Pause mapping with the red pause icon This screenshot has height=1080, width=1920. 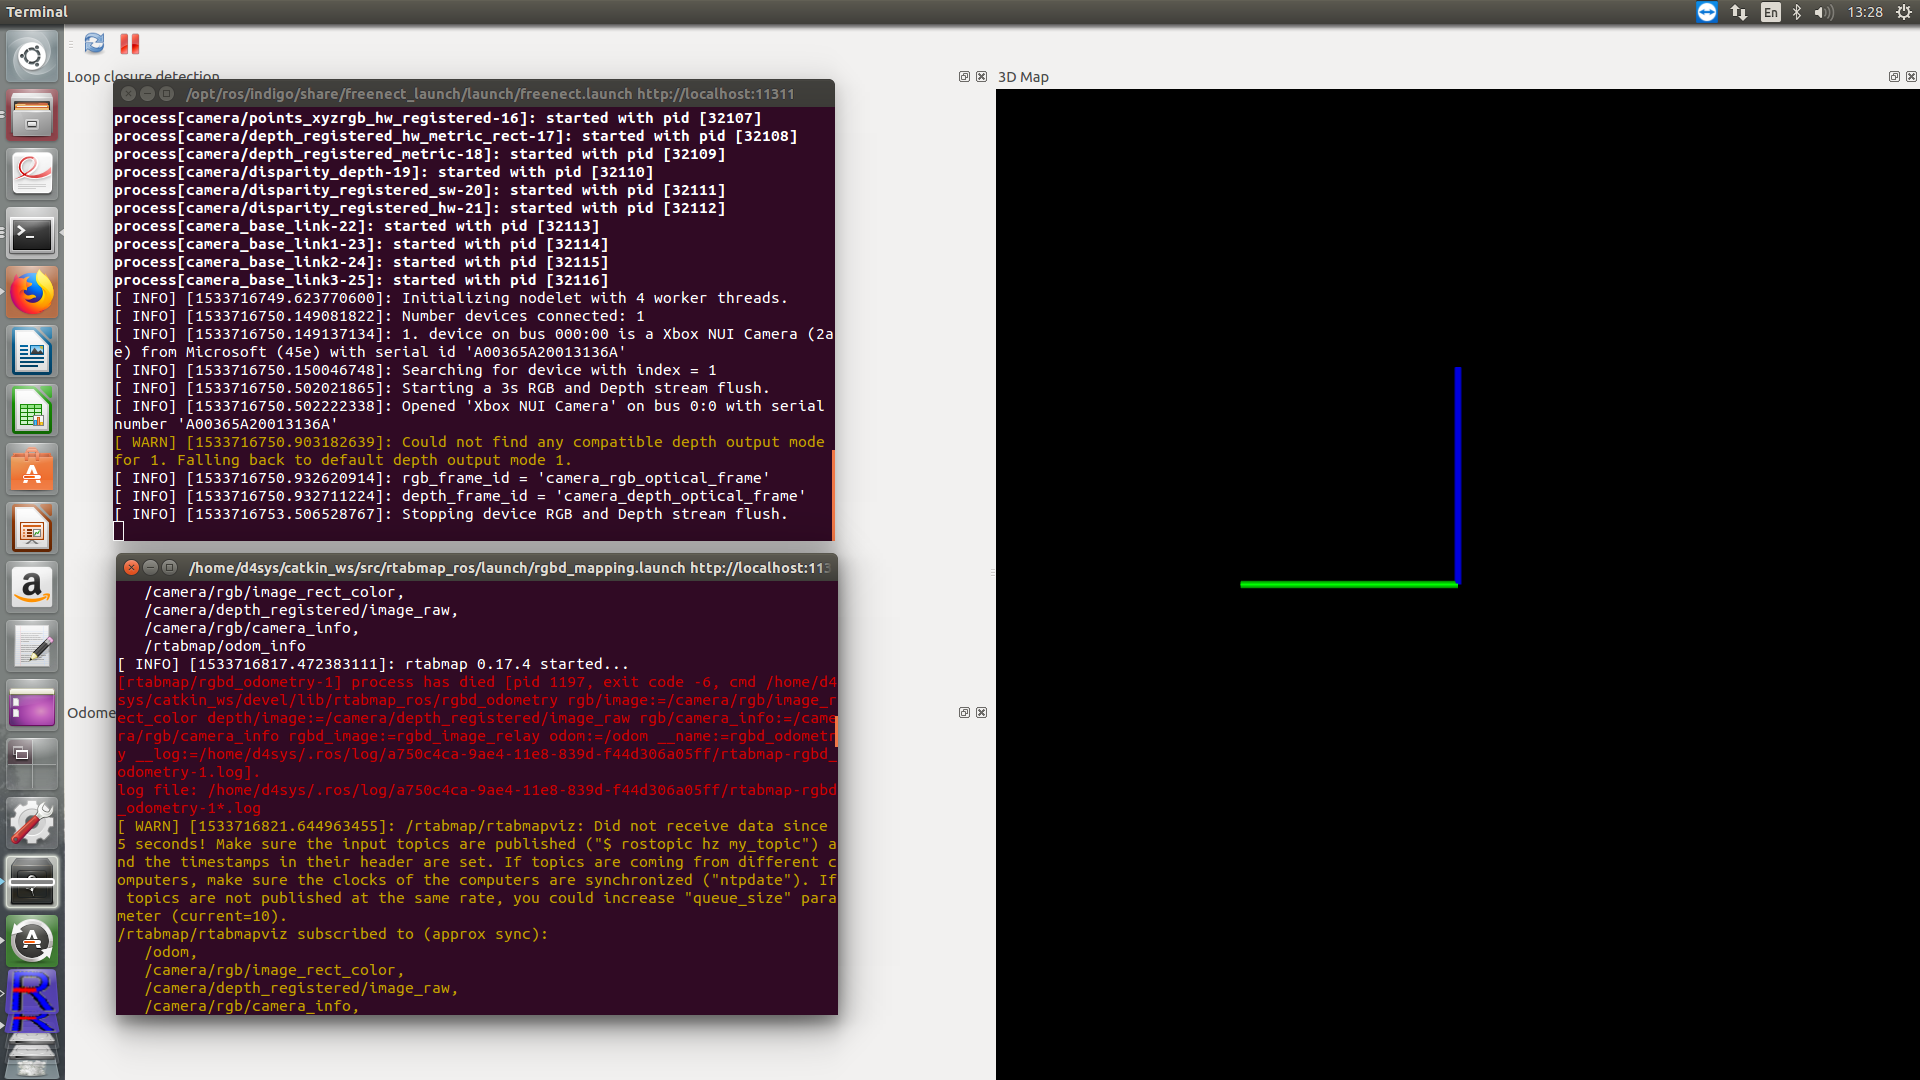click(x=130, y=43)
